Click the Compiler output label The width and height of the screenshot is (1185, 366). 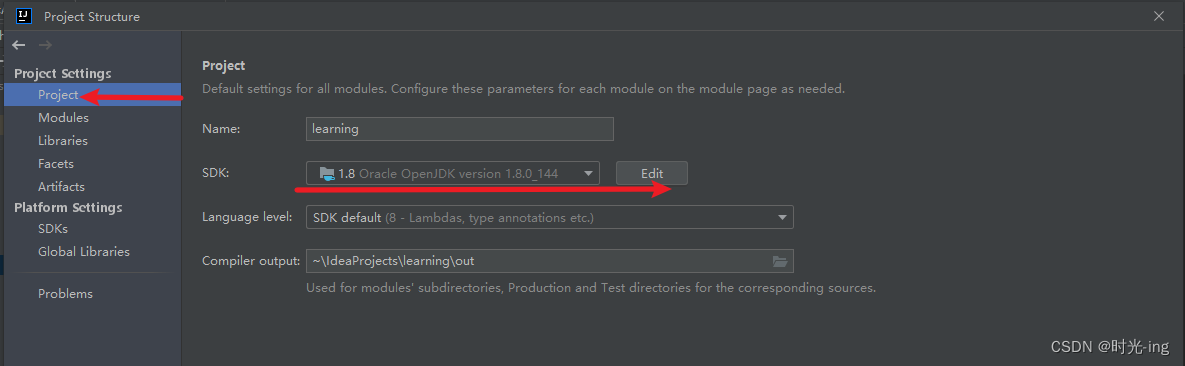tap(251, 261)
